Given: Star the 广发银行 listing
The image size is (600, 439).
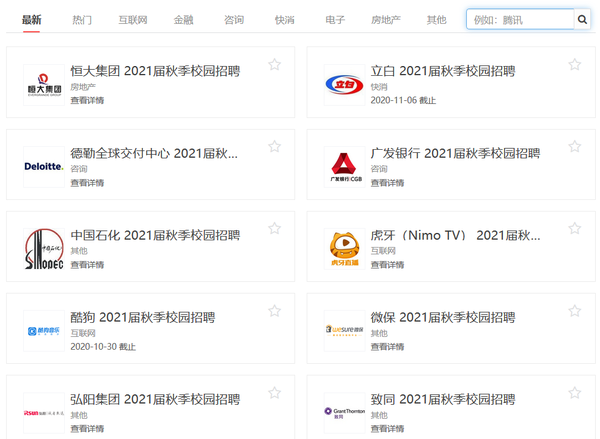Looking at the screenshot, I should coord(575,146).
